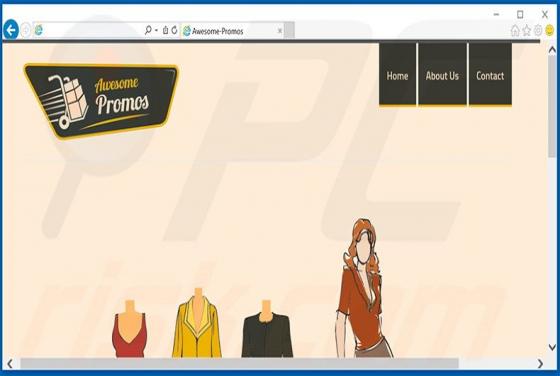Click the yellow coat thumbnail

197,323
